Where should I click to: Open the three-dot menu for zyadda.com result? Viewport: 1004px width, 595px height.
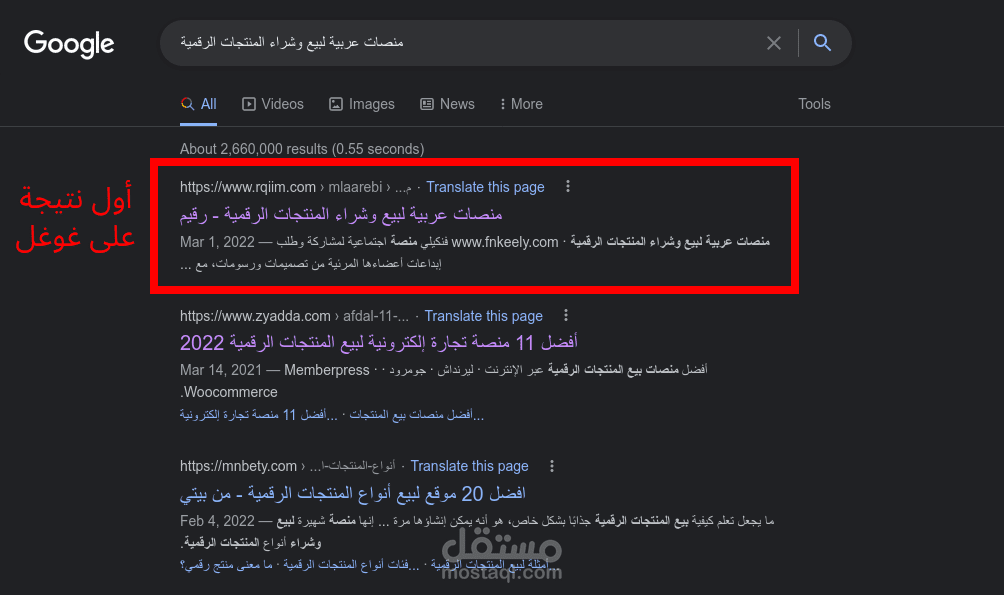pos(565,315)
